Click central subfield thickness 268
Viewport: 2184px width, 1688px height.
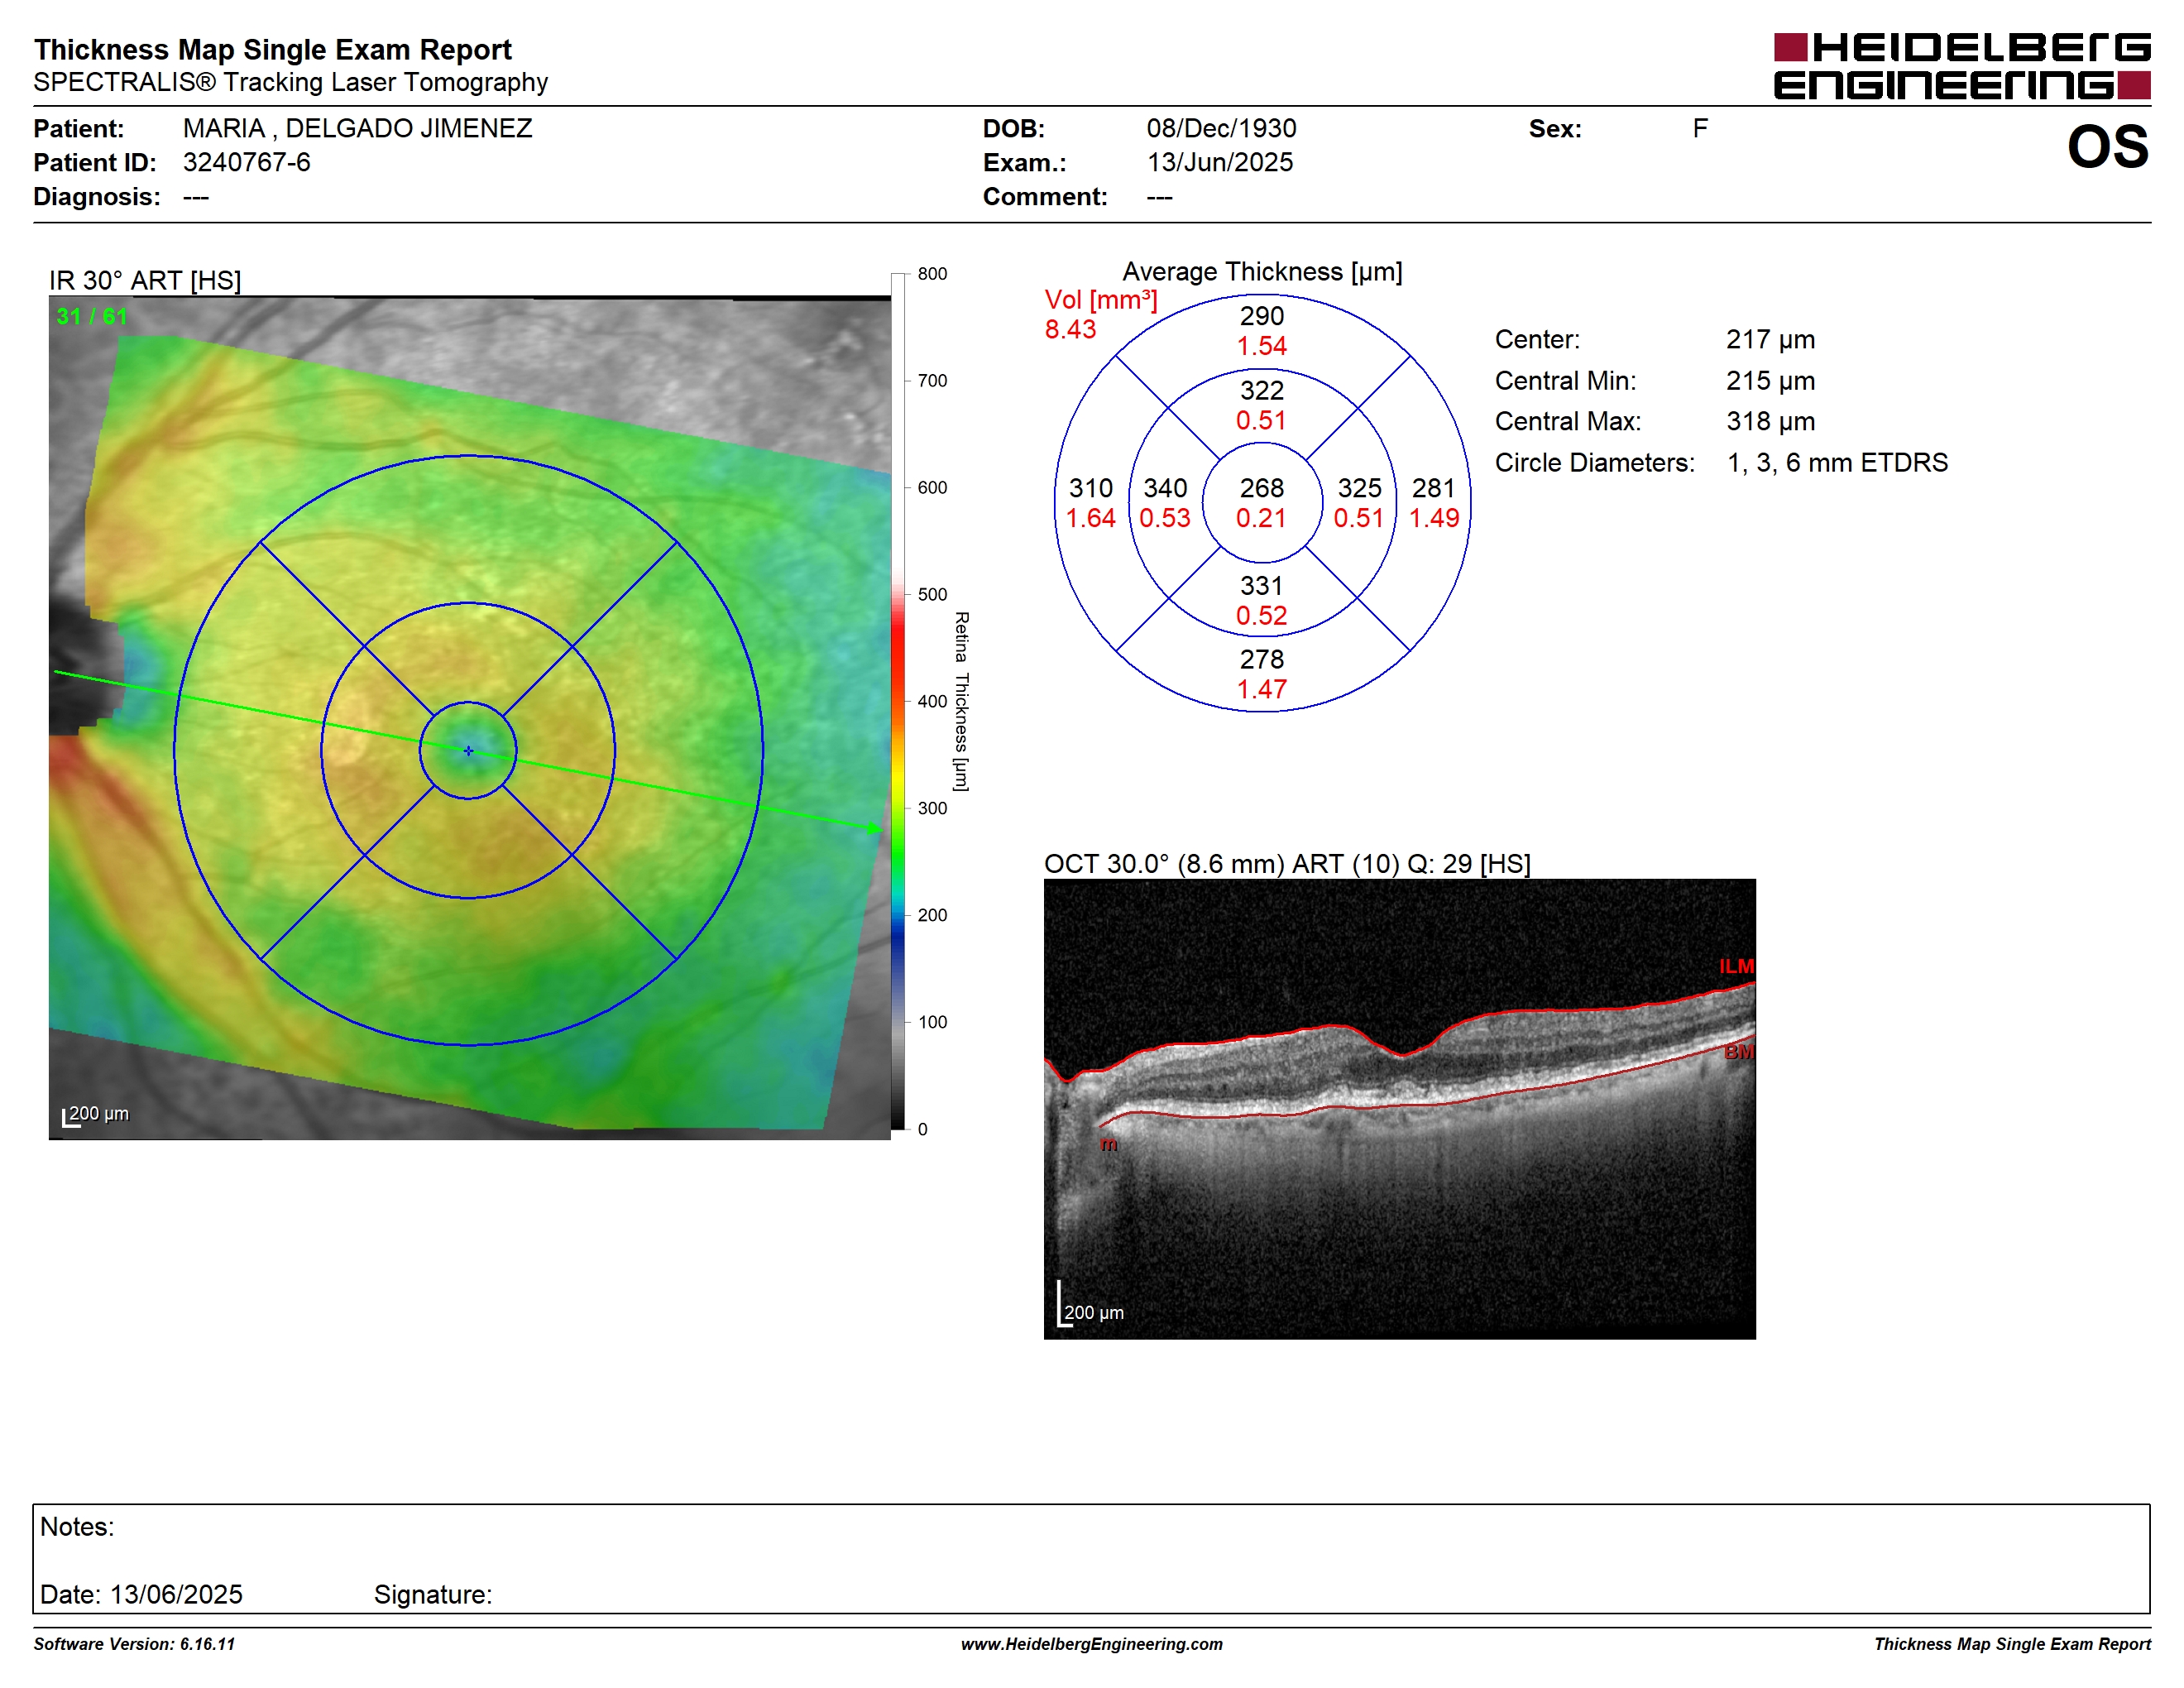click(1262, 488)
